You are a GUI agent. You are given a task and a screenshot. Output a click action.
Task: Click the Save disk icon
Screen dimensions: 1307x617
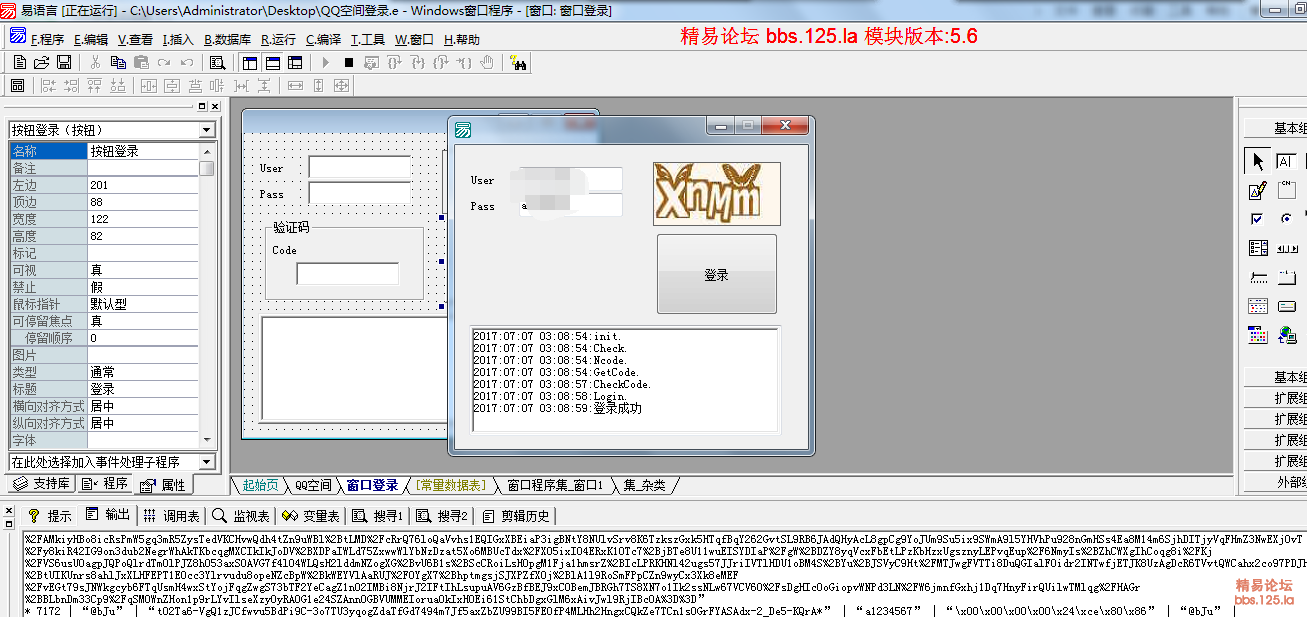coord(64,62)
